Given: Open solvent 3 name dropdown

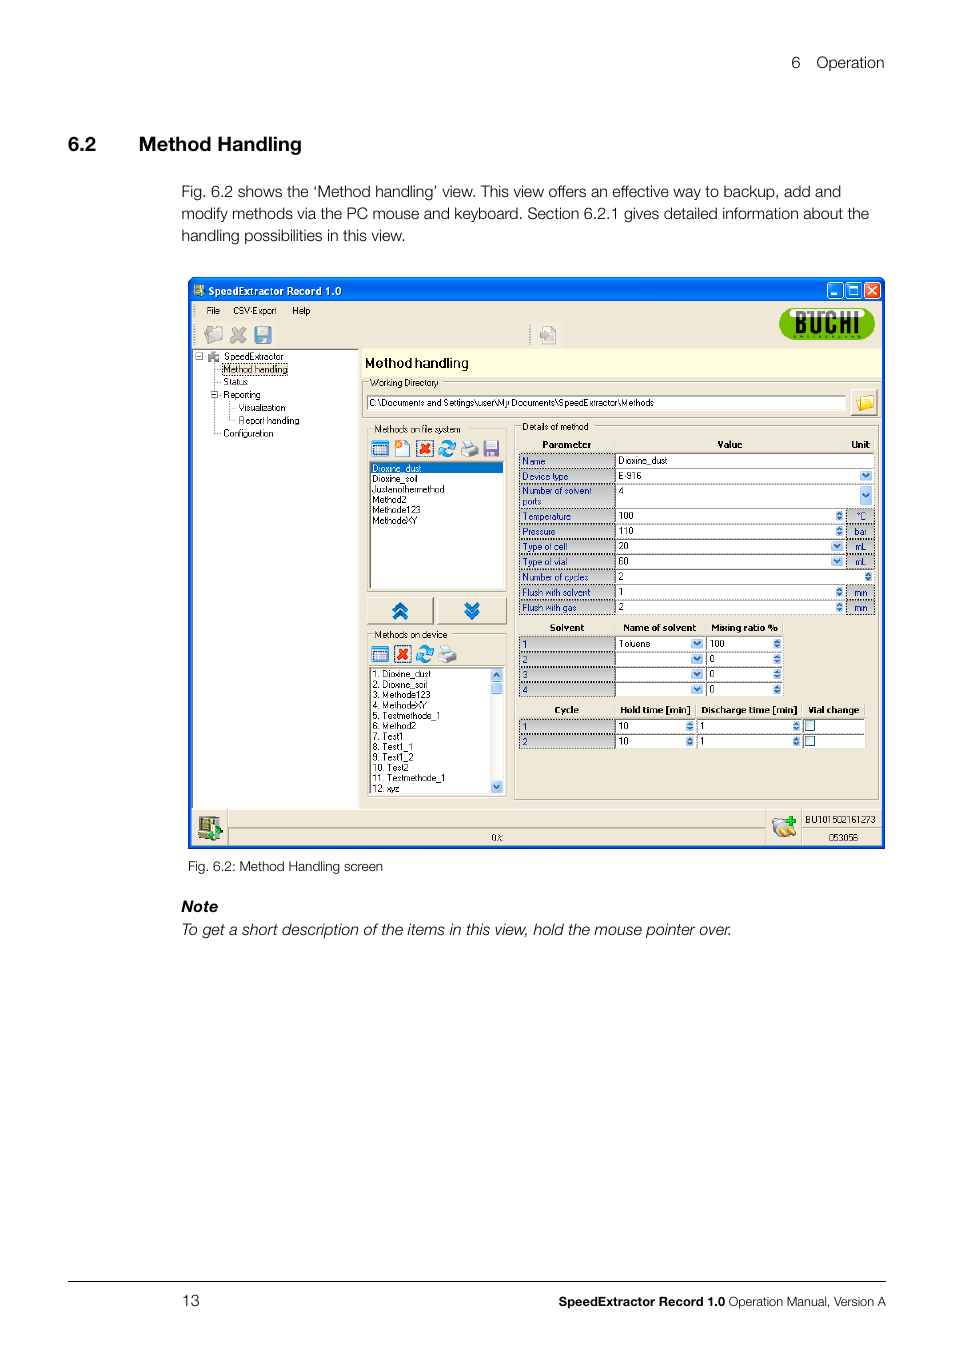Looking at the screenshot, I should [x=697, y=674].
